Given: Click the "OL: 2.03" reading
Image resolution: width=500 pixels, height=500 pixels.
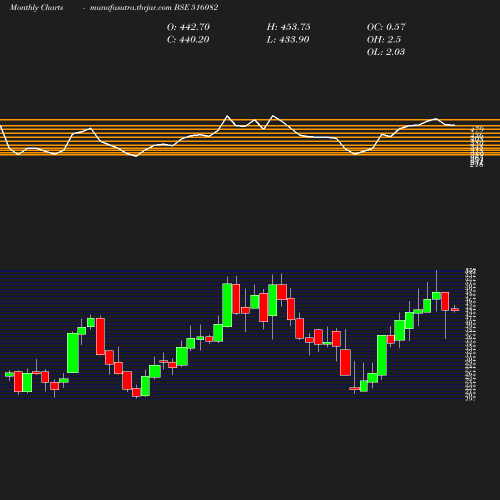Looking at the screenshot, I should pyautogui.click(x=386, y=52).
